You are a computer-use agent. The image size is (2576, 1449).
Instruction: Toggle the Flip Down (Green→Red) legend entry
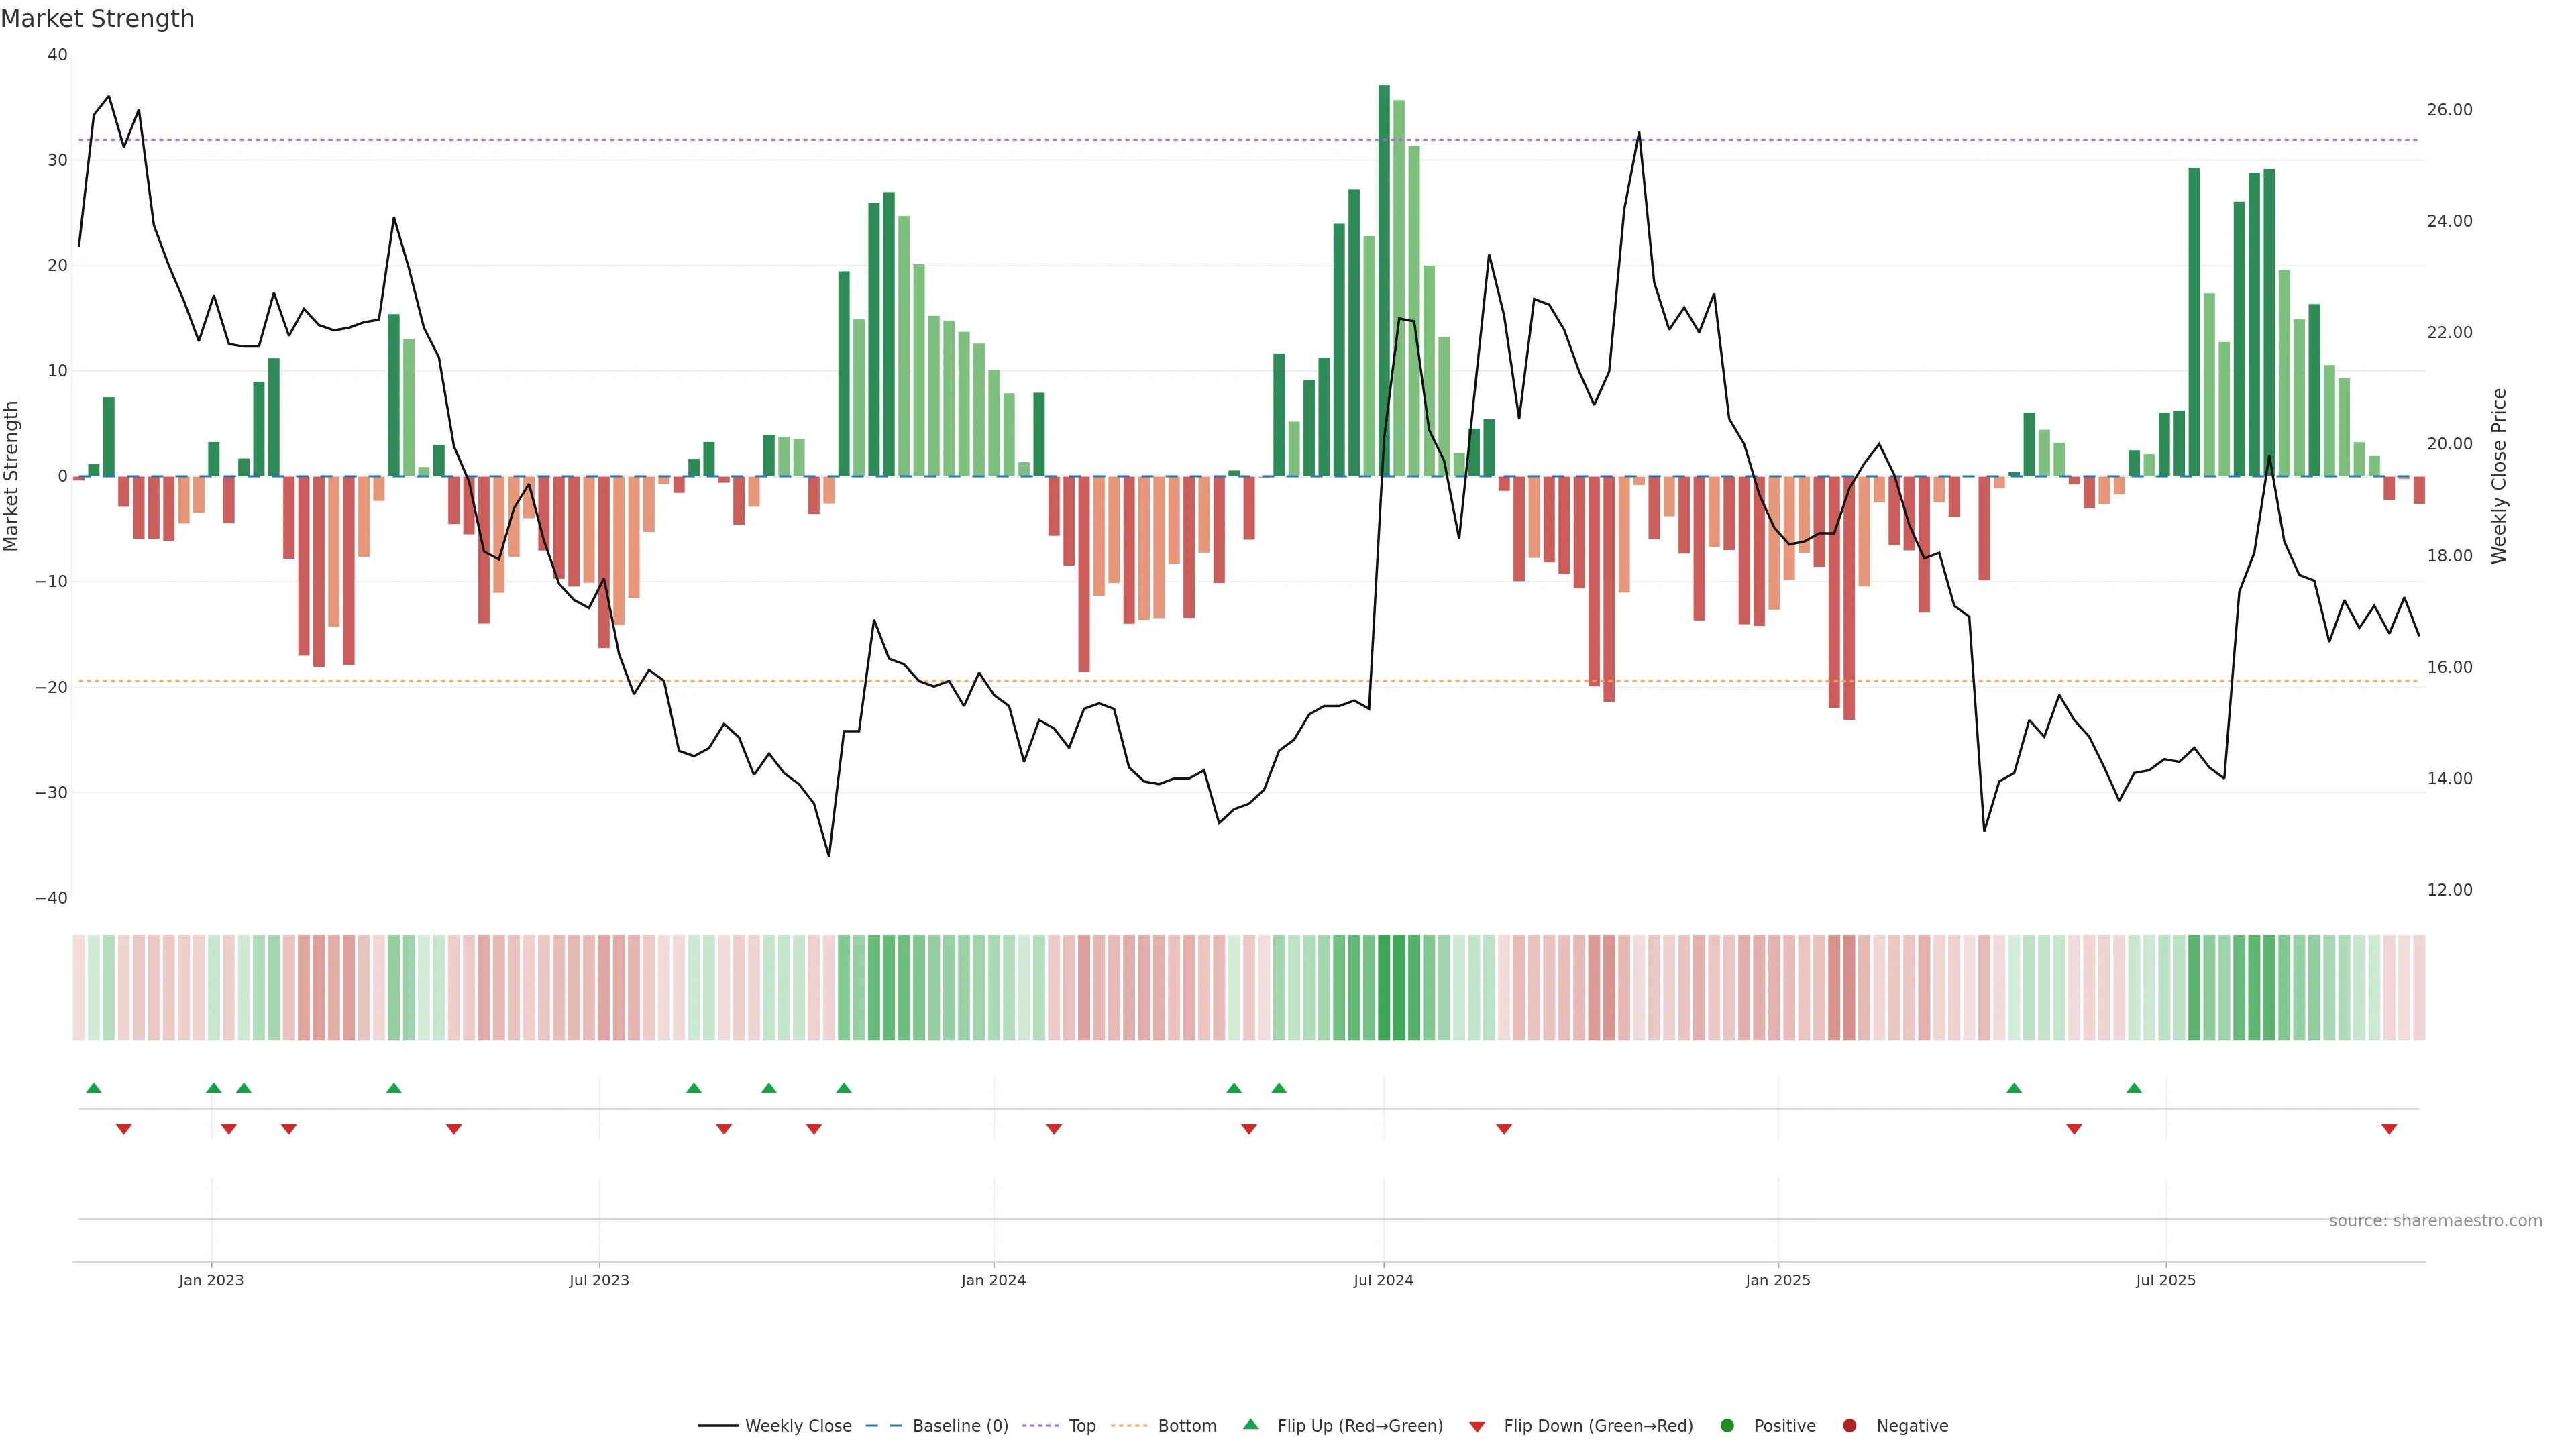point(1598,1426)
